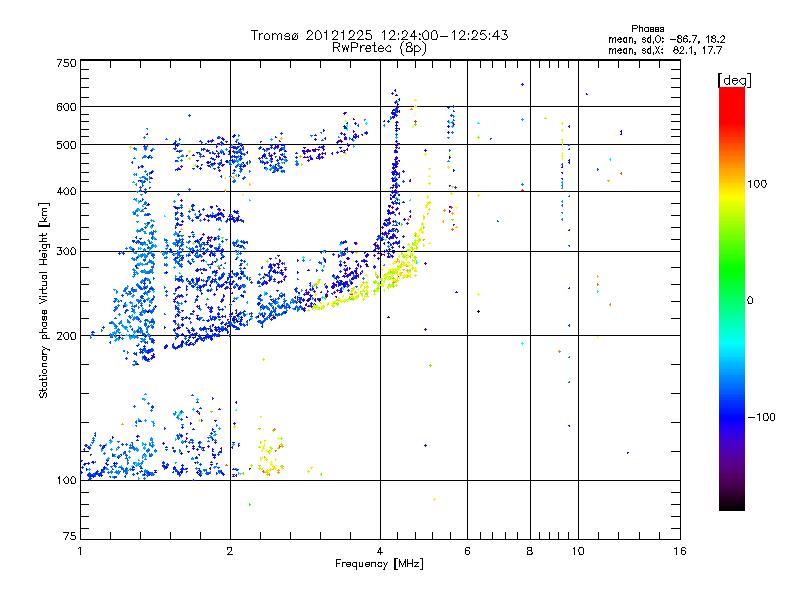Click the 'Phases' heading label

coord(647,29)
